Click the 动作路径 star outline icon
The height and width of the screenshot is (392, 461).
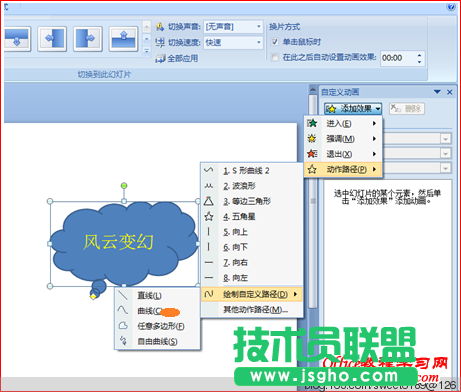tap(312, 169)
